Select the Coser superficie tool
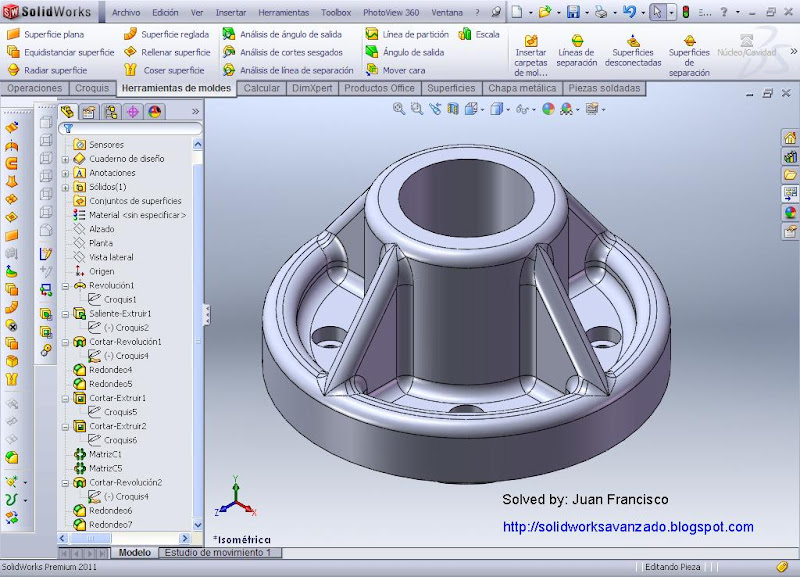800x577 pixels. tap(165, 71)
